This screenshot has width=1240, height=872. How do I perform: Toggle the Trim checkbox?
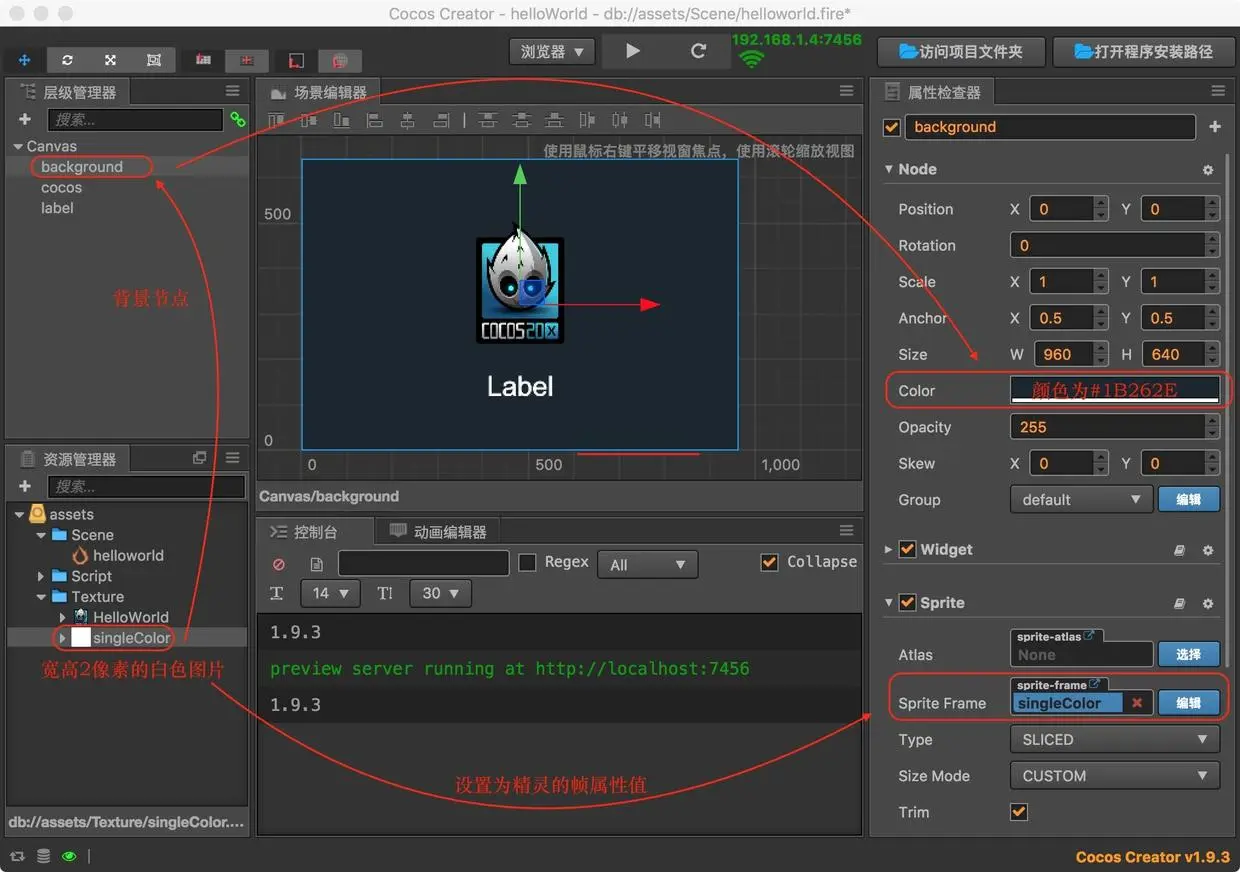[1019, 812]
